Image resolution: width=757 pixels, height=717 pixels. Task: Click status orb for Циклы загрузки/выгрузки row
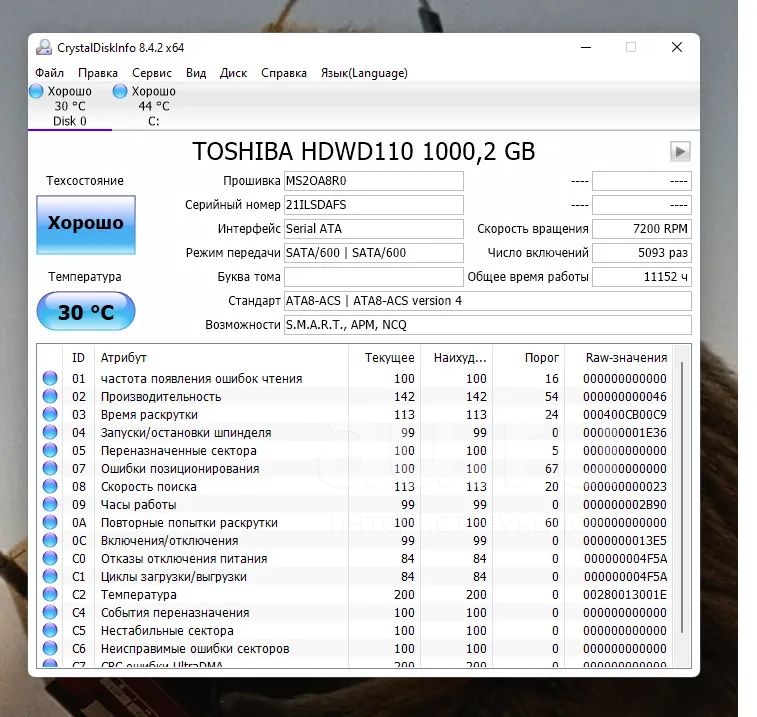50,576
